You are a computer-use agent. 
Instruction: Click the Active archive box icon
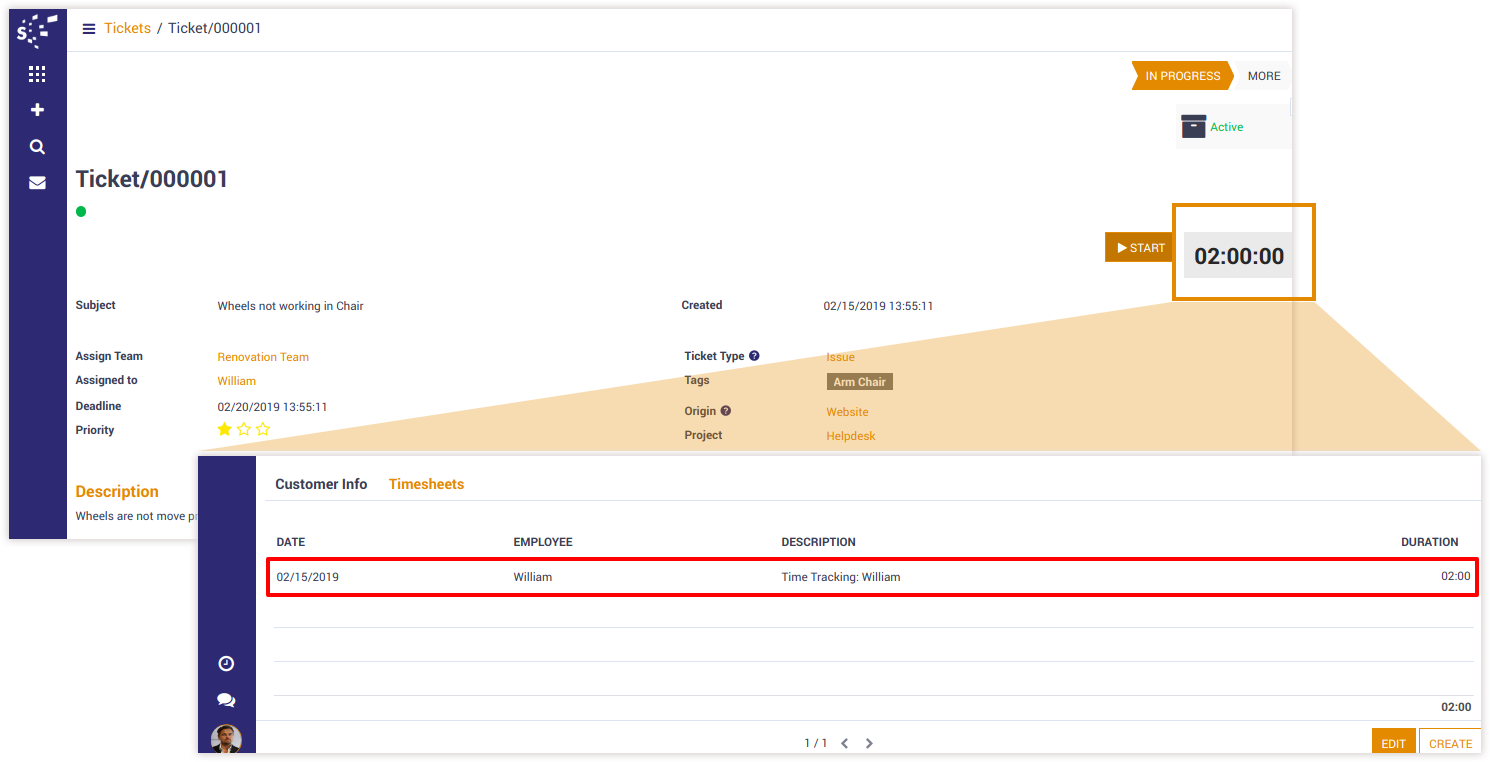(x=1193, y=127)
